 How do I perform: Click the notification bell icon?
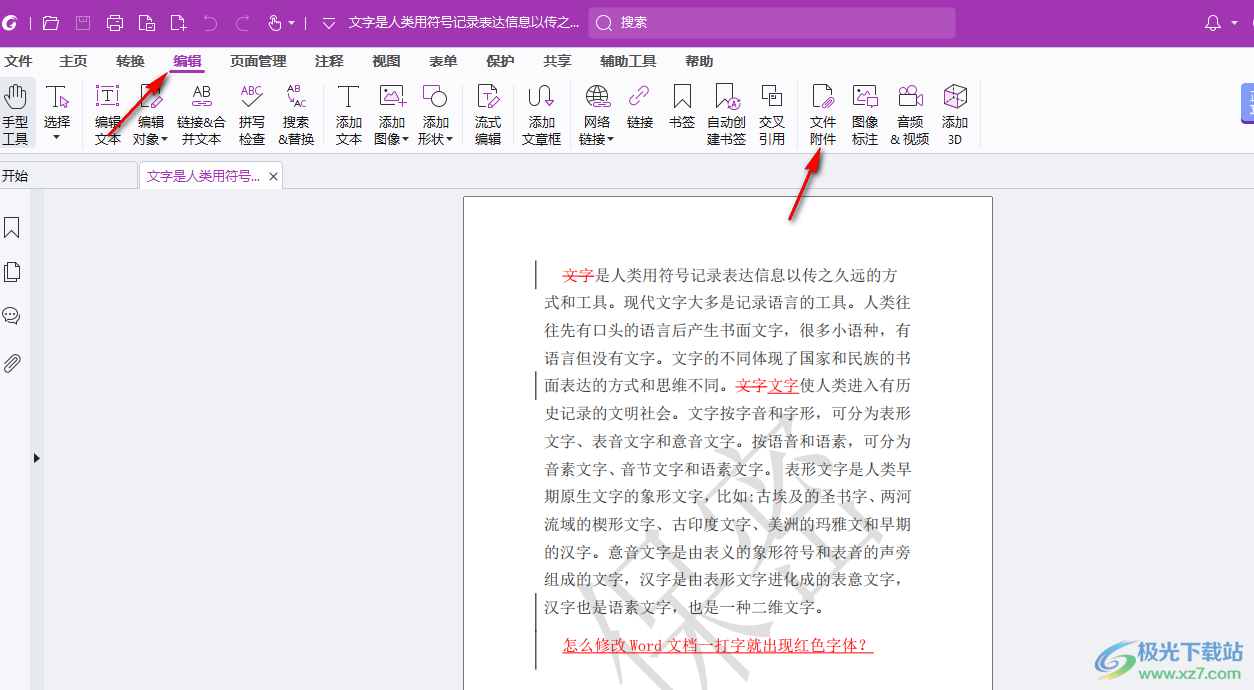point(1213,23)
